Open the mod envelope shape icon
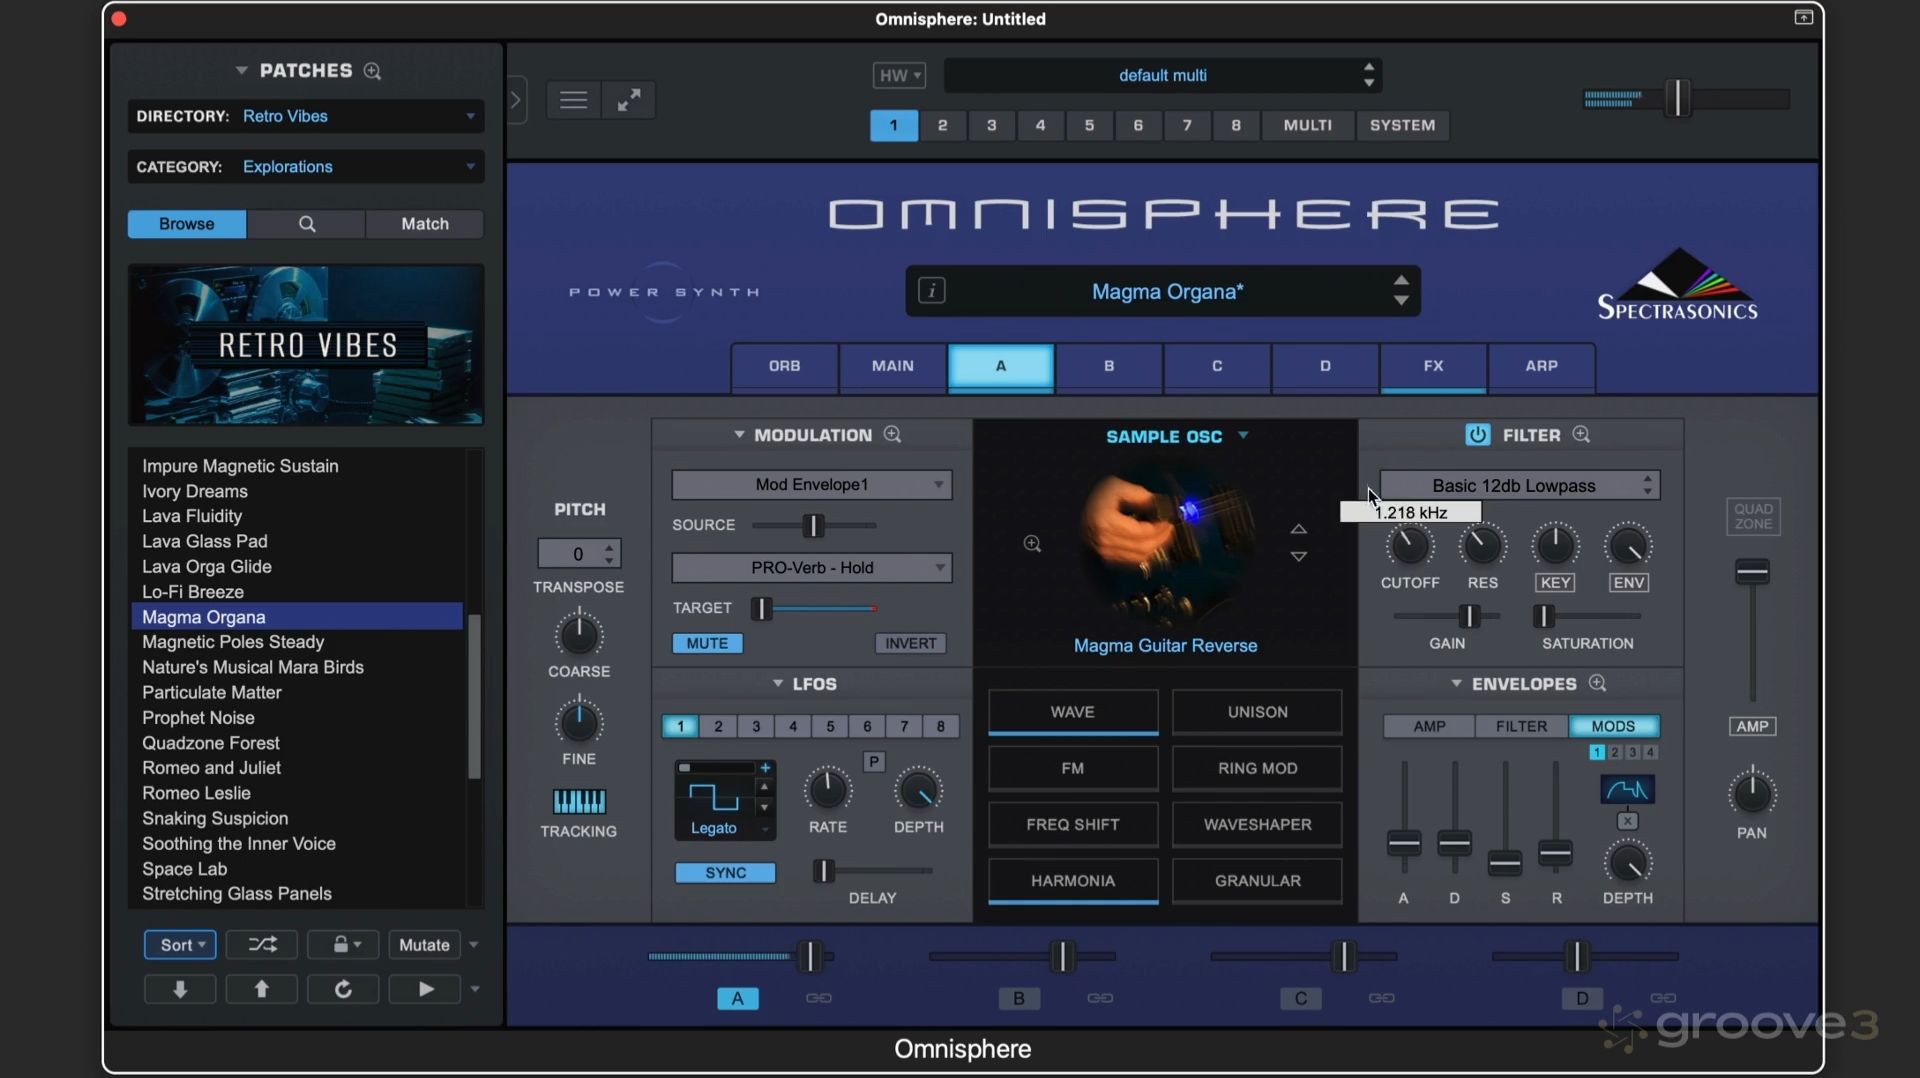The width and height of the screenshot is (1920, 1078). click(1627, 790)
